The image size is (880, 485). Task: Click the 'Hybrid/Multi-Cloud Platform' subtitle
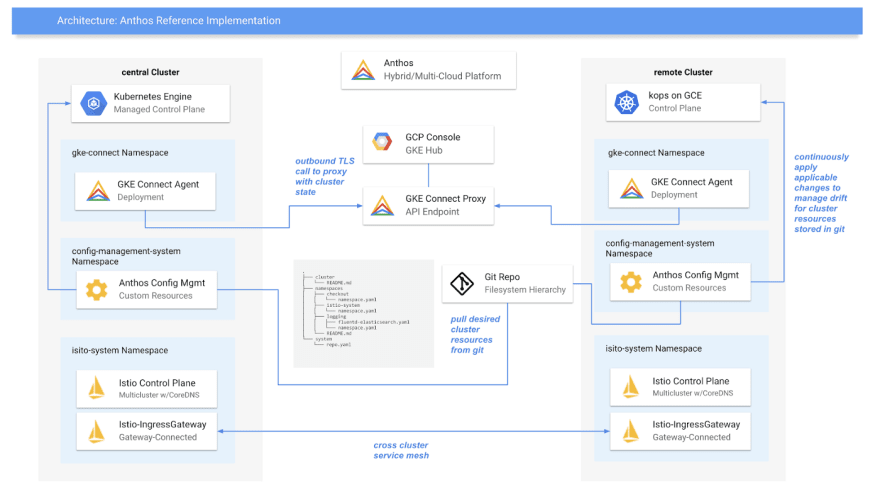pos(442,76)
